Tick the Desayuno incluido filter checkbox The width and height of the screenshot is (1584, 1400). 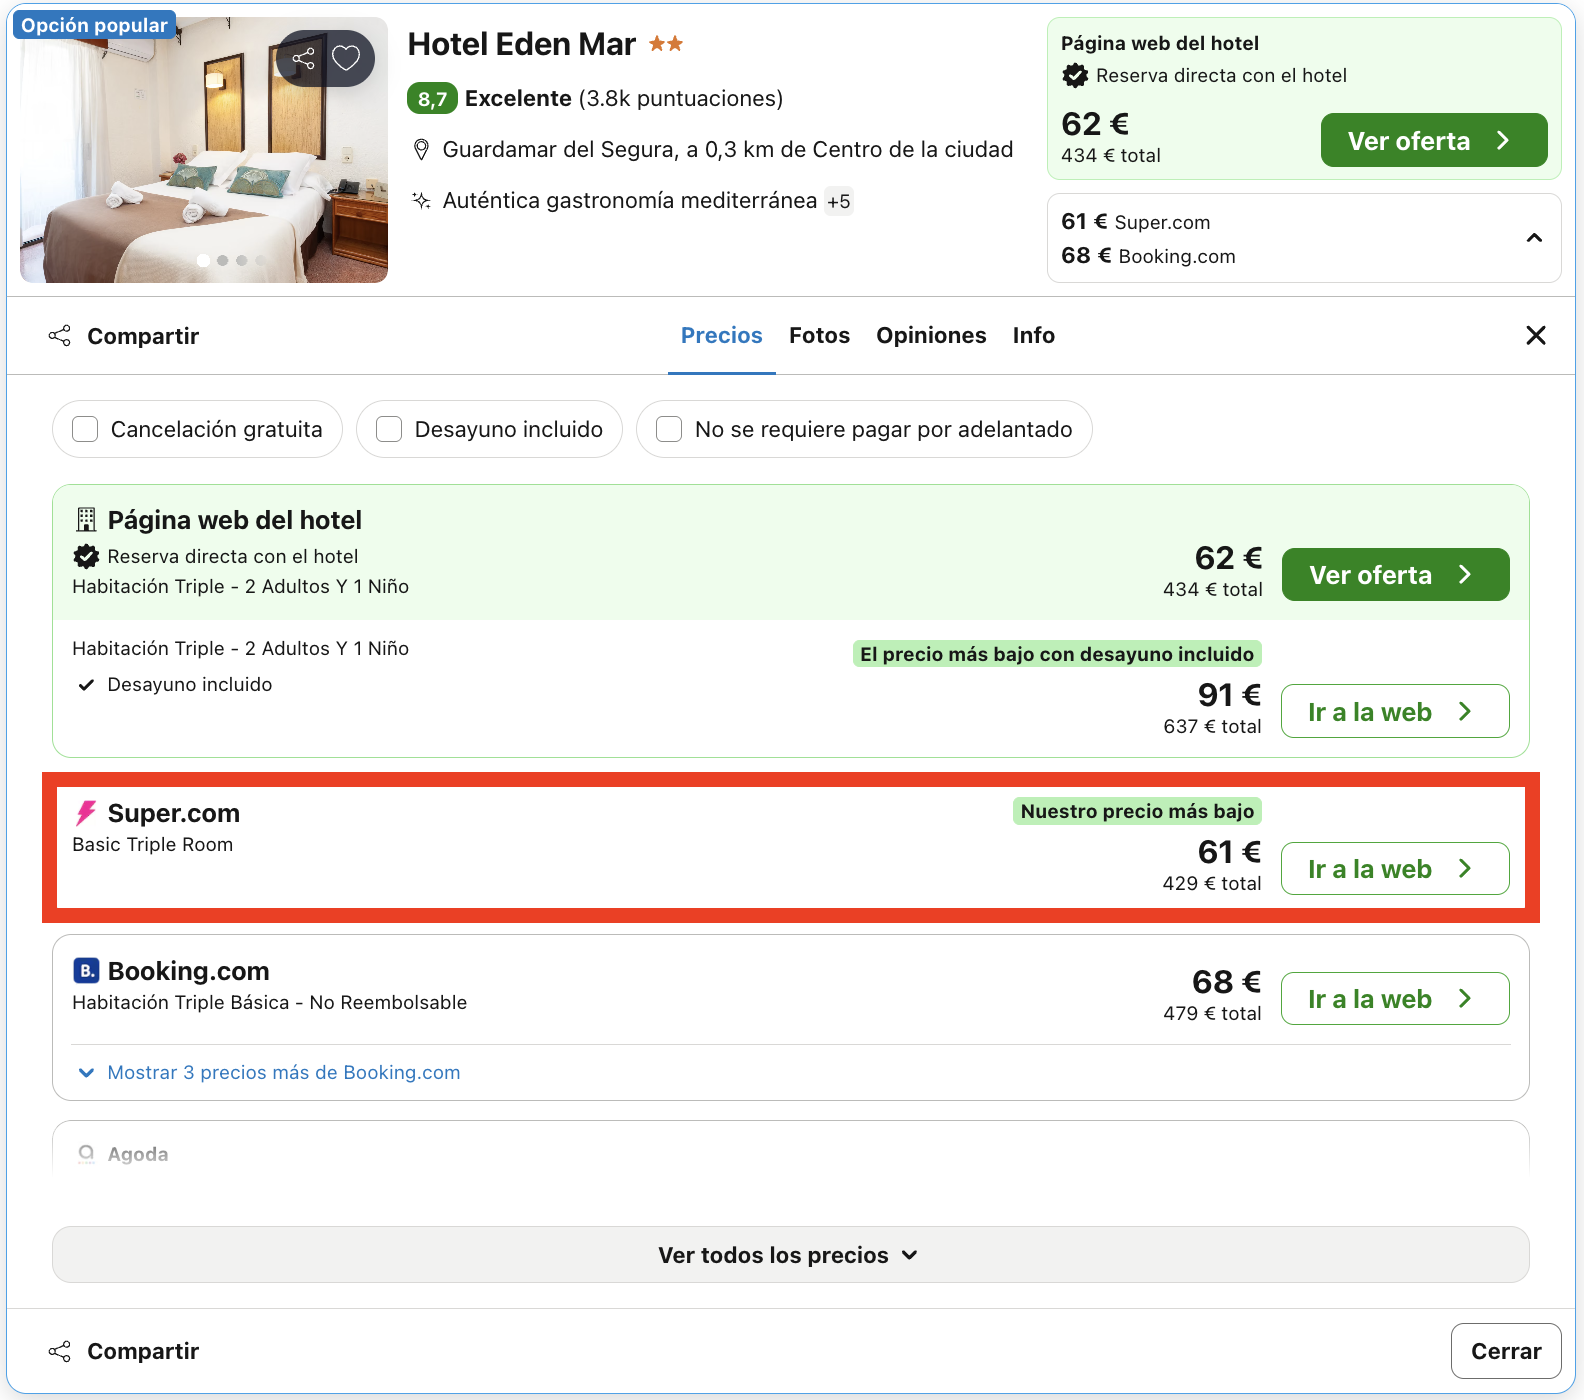coord(389,429)
